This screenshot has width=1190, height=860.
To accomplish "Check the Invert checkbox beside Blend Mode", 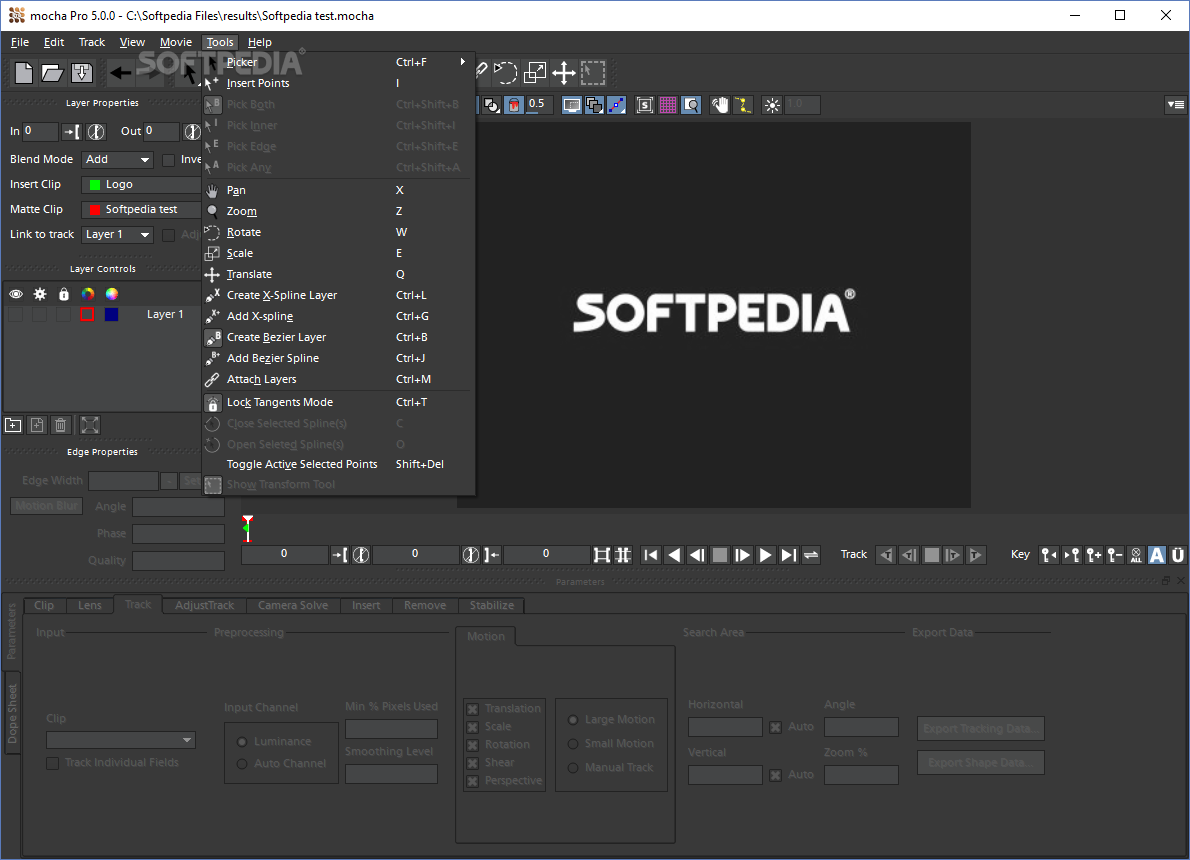I will coord(168,159).
